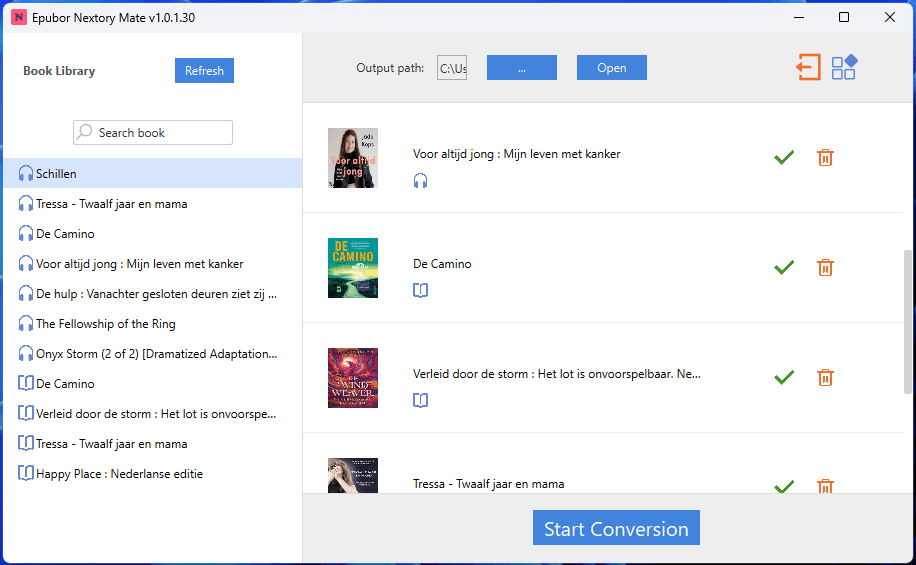
Task: Remove Verleid door de storm with trash icon
Action: [x=825, y=377]
